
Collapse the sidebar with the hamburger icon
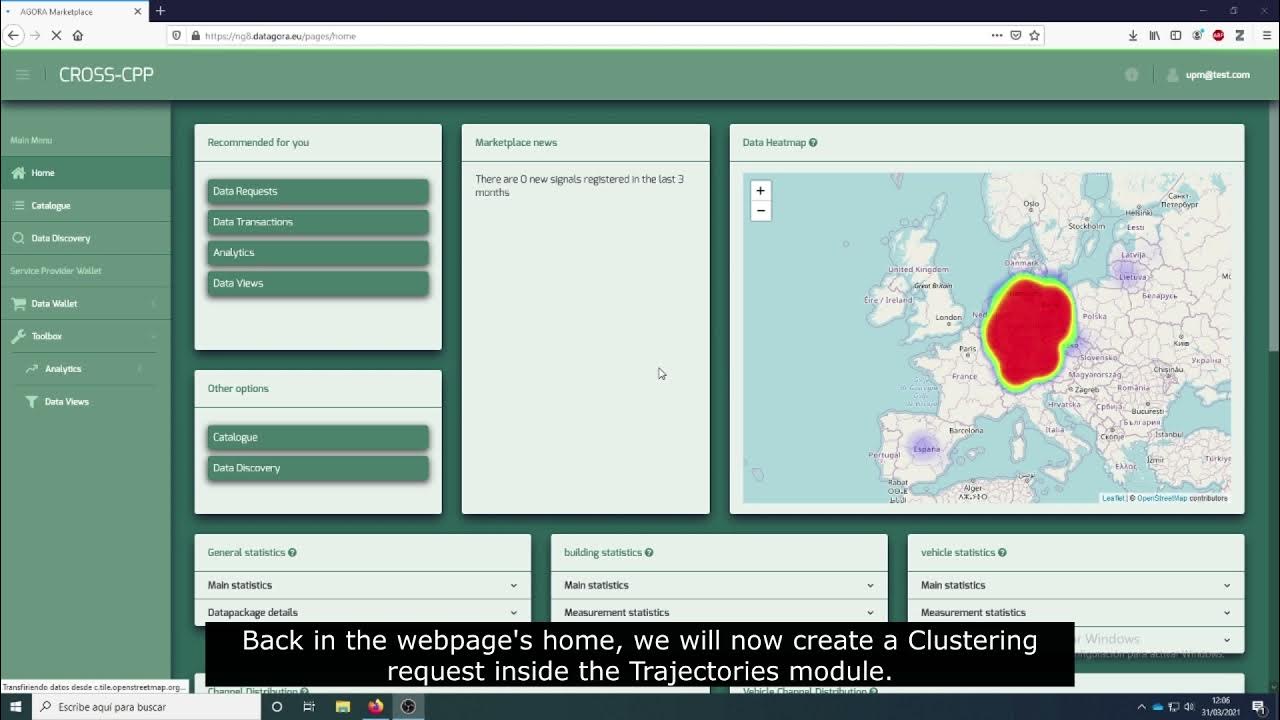point(22,74)
